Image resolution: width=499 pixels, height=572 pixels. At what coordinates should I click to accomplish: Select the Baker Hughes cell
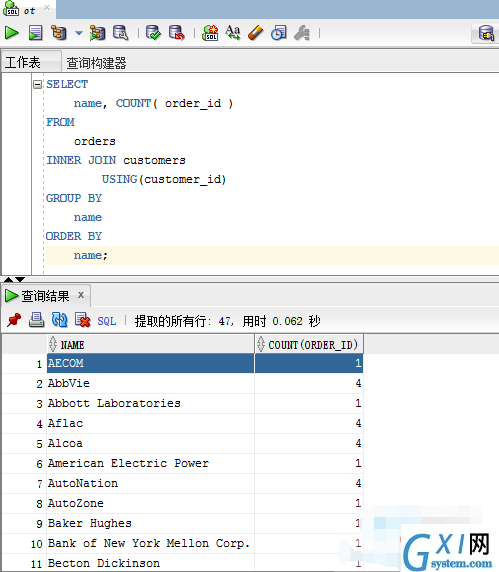151,523
